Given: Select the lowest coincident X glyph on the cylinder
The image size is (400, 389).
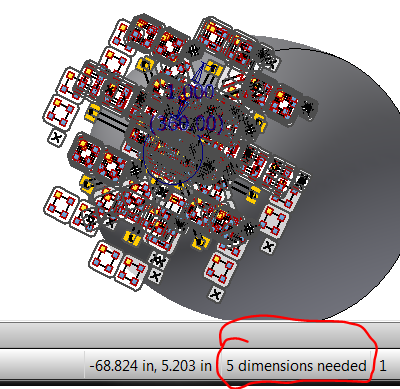Looking at the screenshot, I should click(216, 294).
